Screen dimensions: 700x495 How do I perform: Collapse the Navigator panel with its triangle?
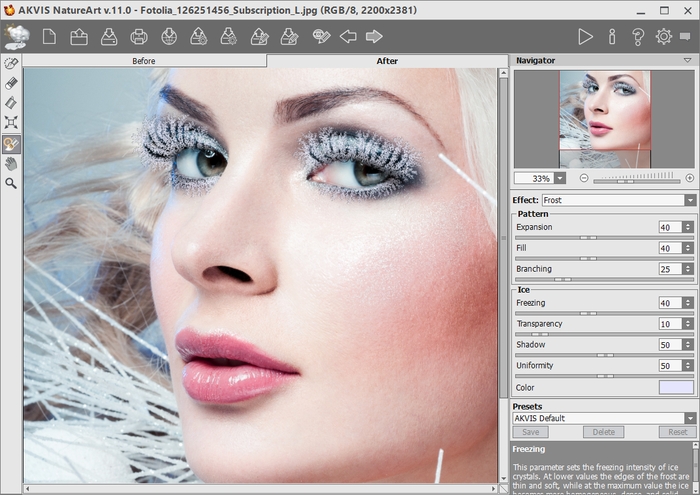688,60
